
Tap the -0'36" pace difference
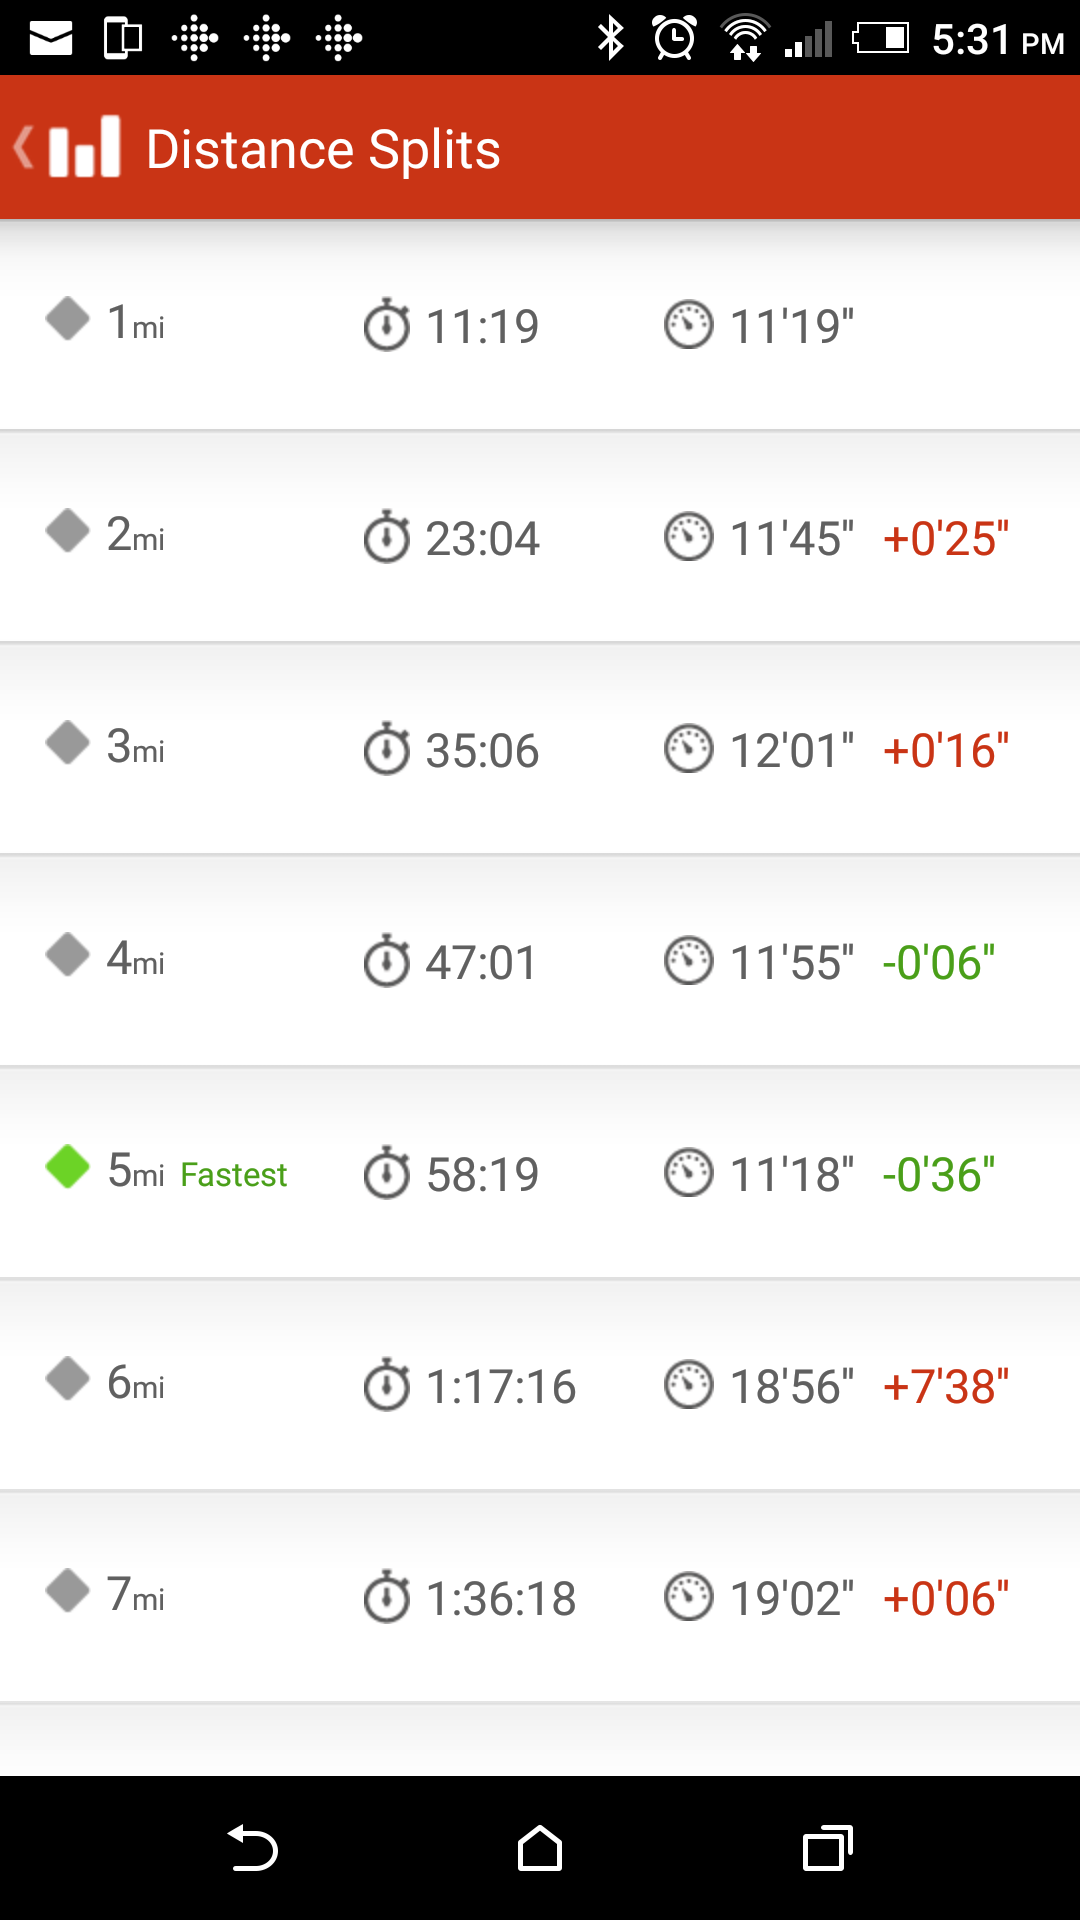tap(939, 1175)
